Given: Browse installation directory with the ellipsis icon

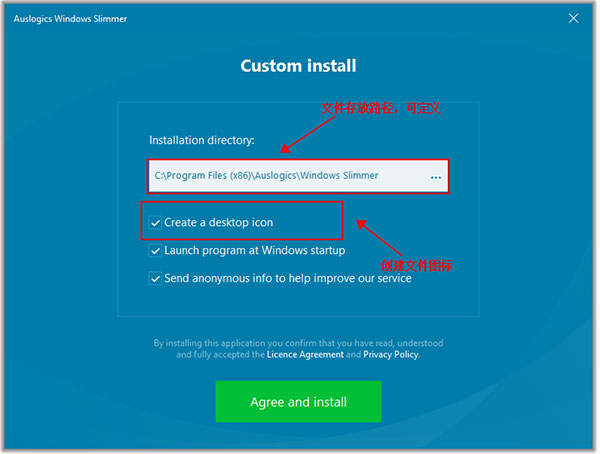Looking at the screenshot, I should pyautogui.click(x=436, y=177).
